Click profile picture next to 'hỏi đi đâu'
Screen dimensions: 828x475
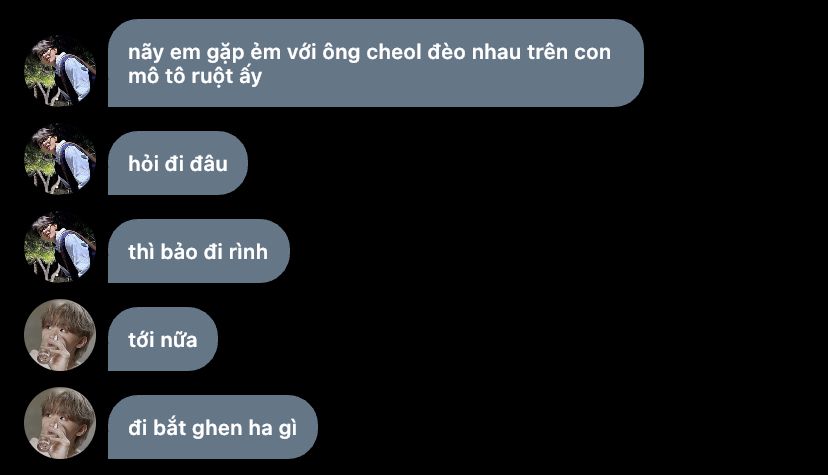[x=60, y=159]
